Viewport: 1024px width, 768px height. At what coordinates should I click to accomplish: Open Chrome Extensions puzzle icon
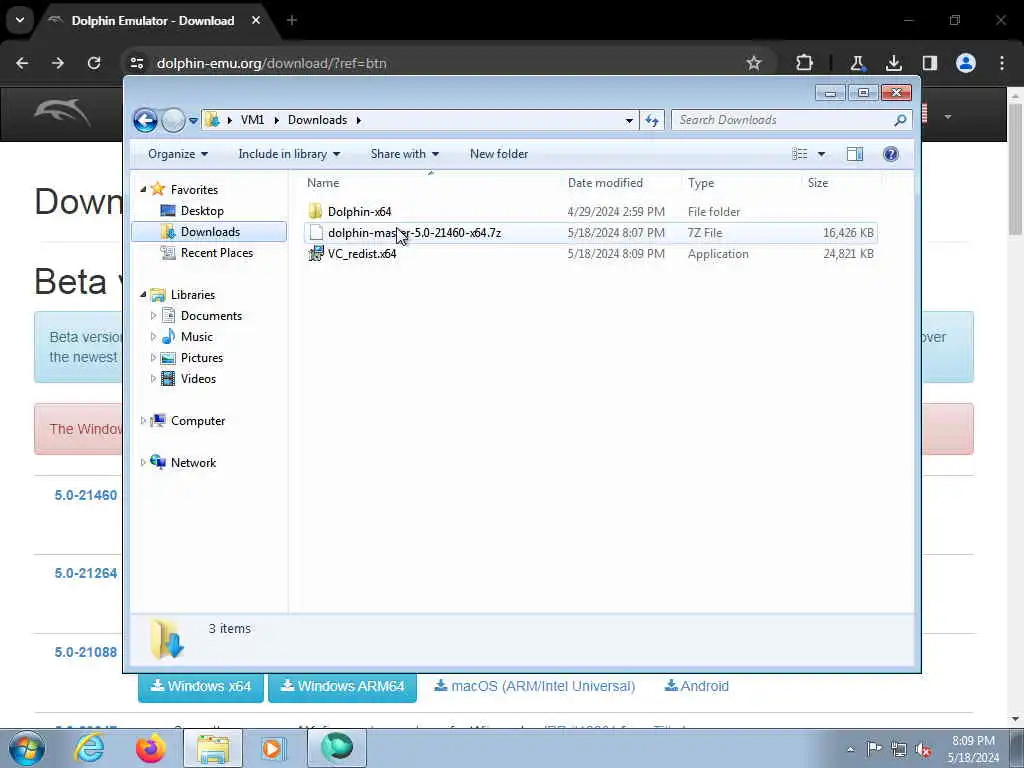click(x=804, y=63)
